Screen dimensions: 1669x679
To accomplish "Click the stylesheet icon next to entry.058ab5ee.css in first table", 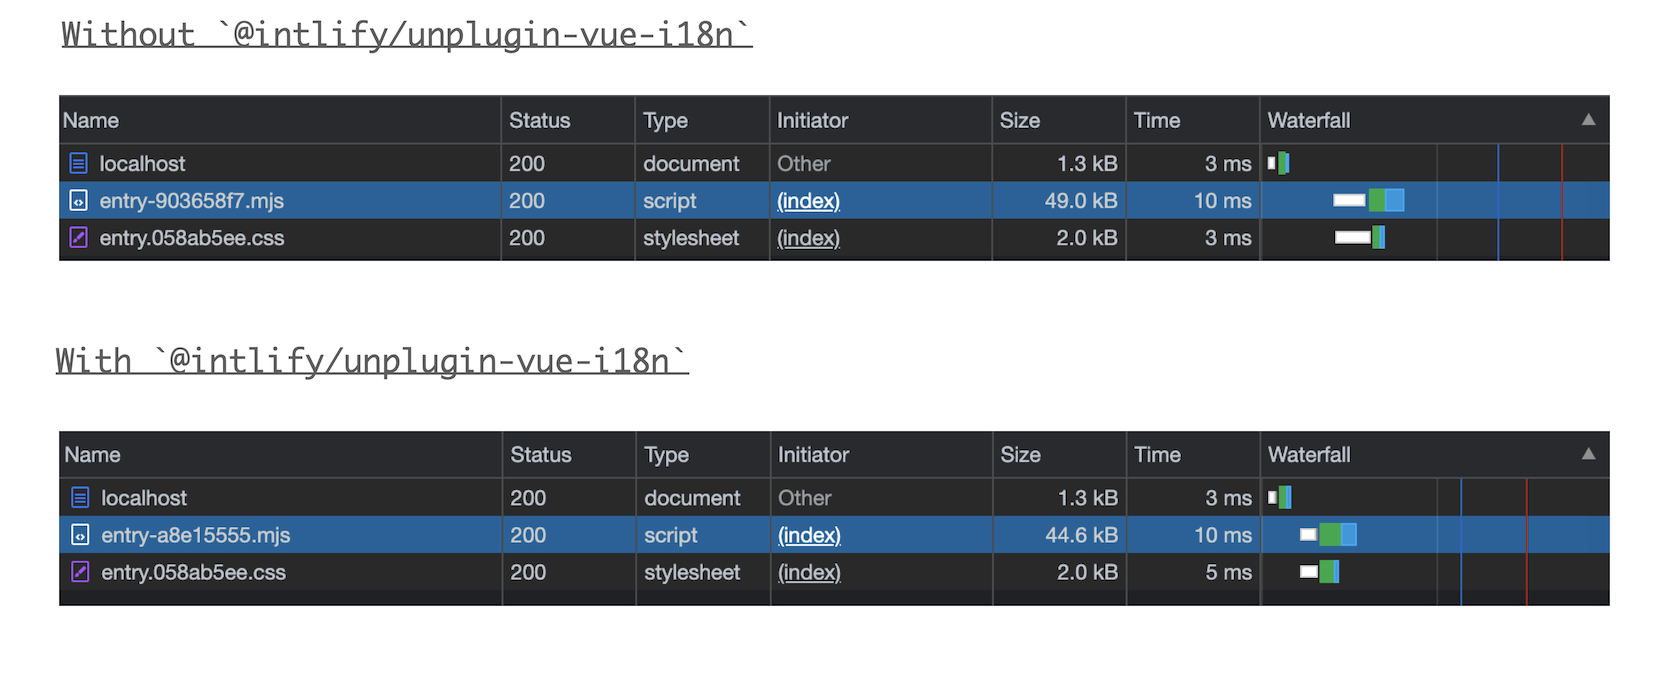I will pyautogui.click(x=79, y=238).
